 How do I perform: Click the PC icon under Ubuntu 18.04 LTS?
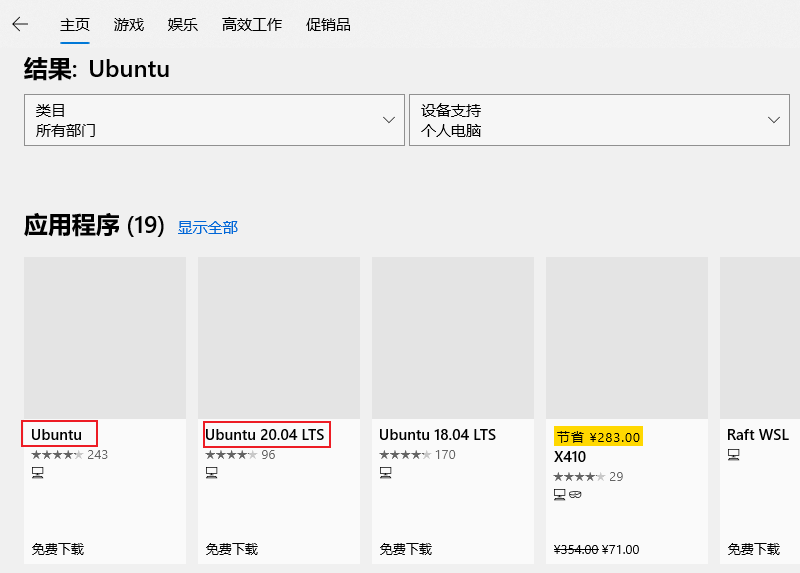(x=386, y=473)
